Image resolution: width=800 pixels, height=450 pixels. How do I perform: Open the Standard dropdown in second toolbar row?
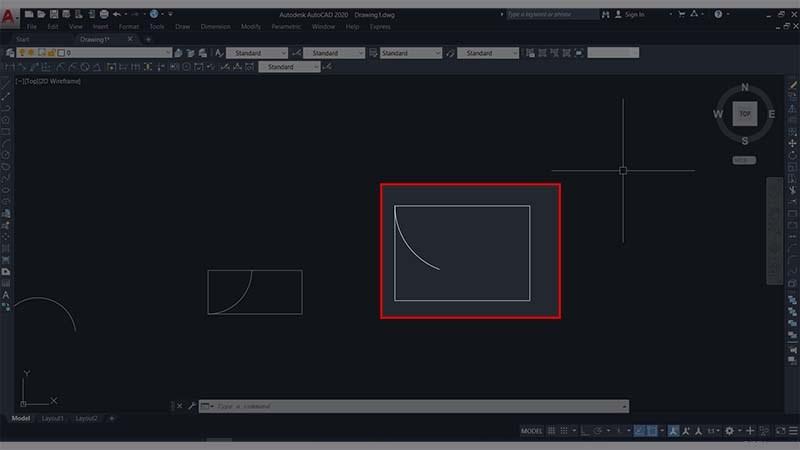pos(289,67)
